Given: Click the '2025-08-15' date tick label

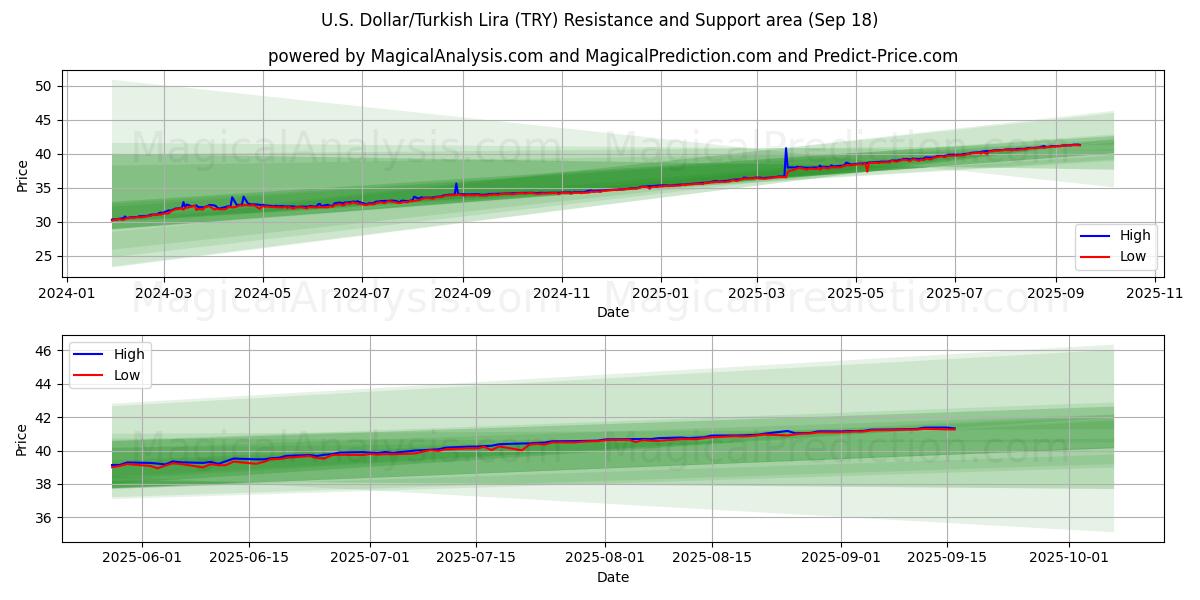Looking at the screenshot, I should (712, 558).
